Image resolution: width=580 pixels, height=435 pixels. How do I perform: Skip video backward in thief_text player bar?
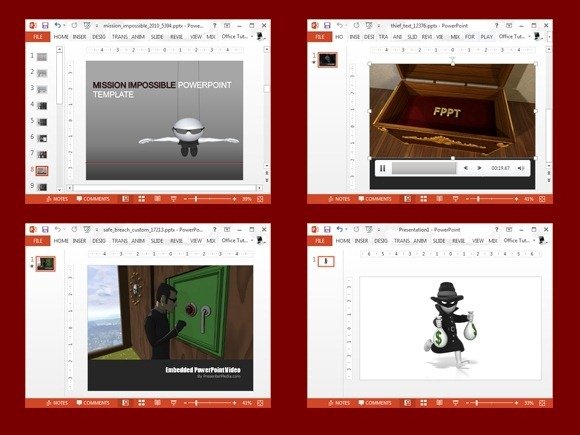tap(466, 168)
